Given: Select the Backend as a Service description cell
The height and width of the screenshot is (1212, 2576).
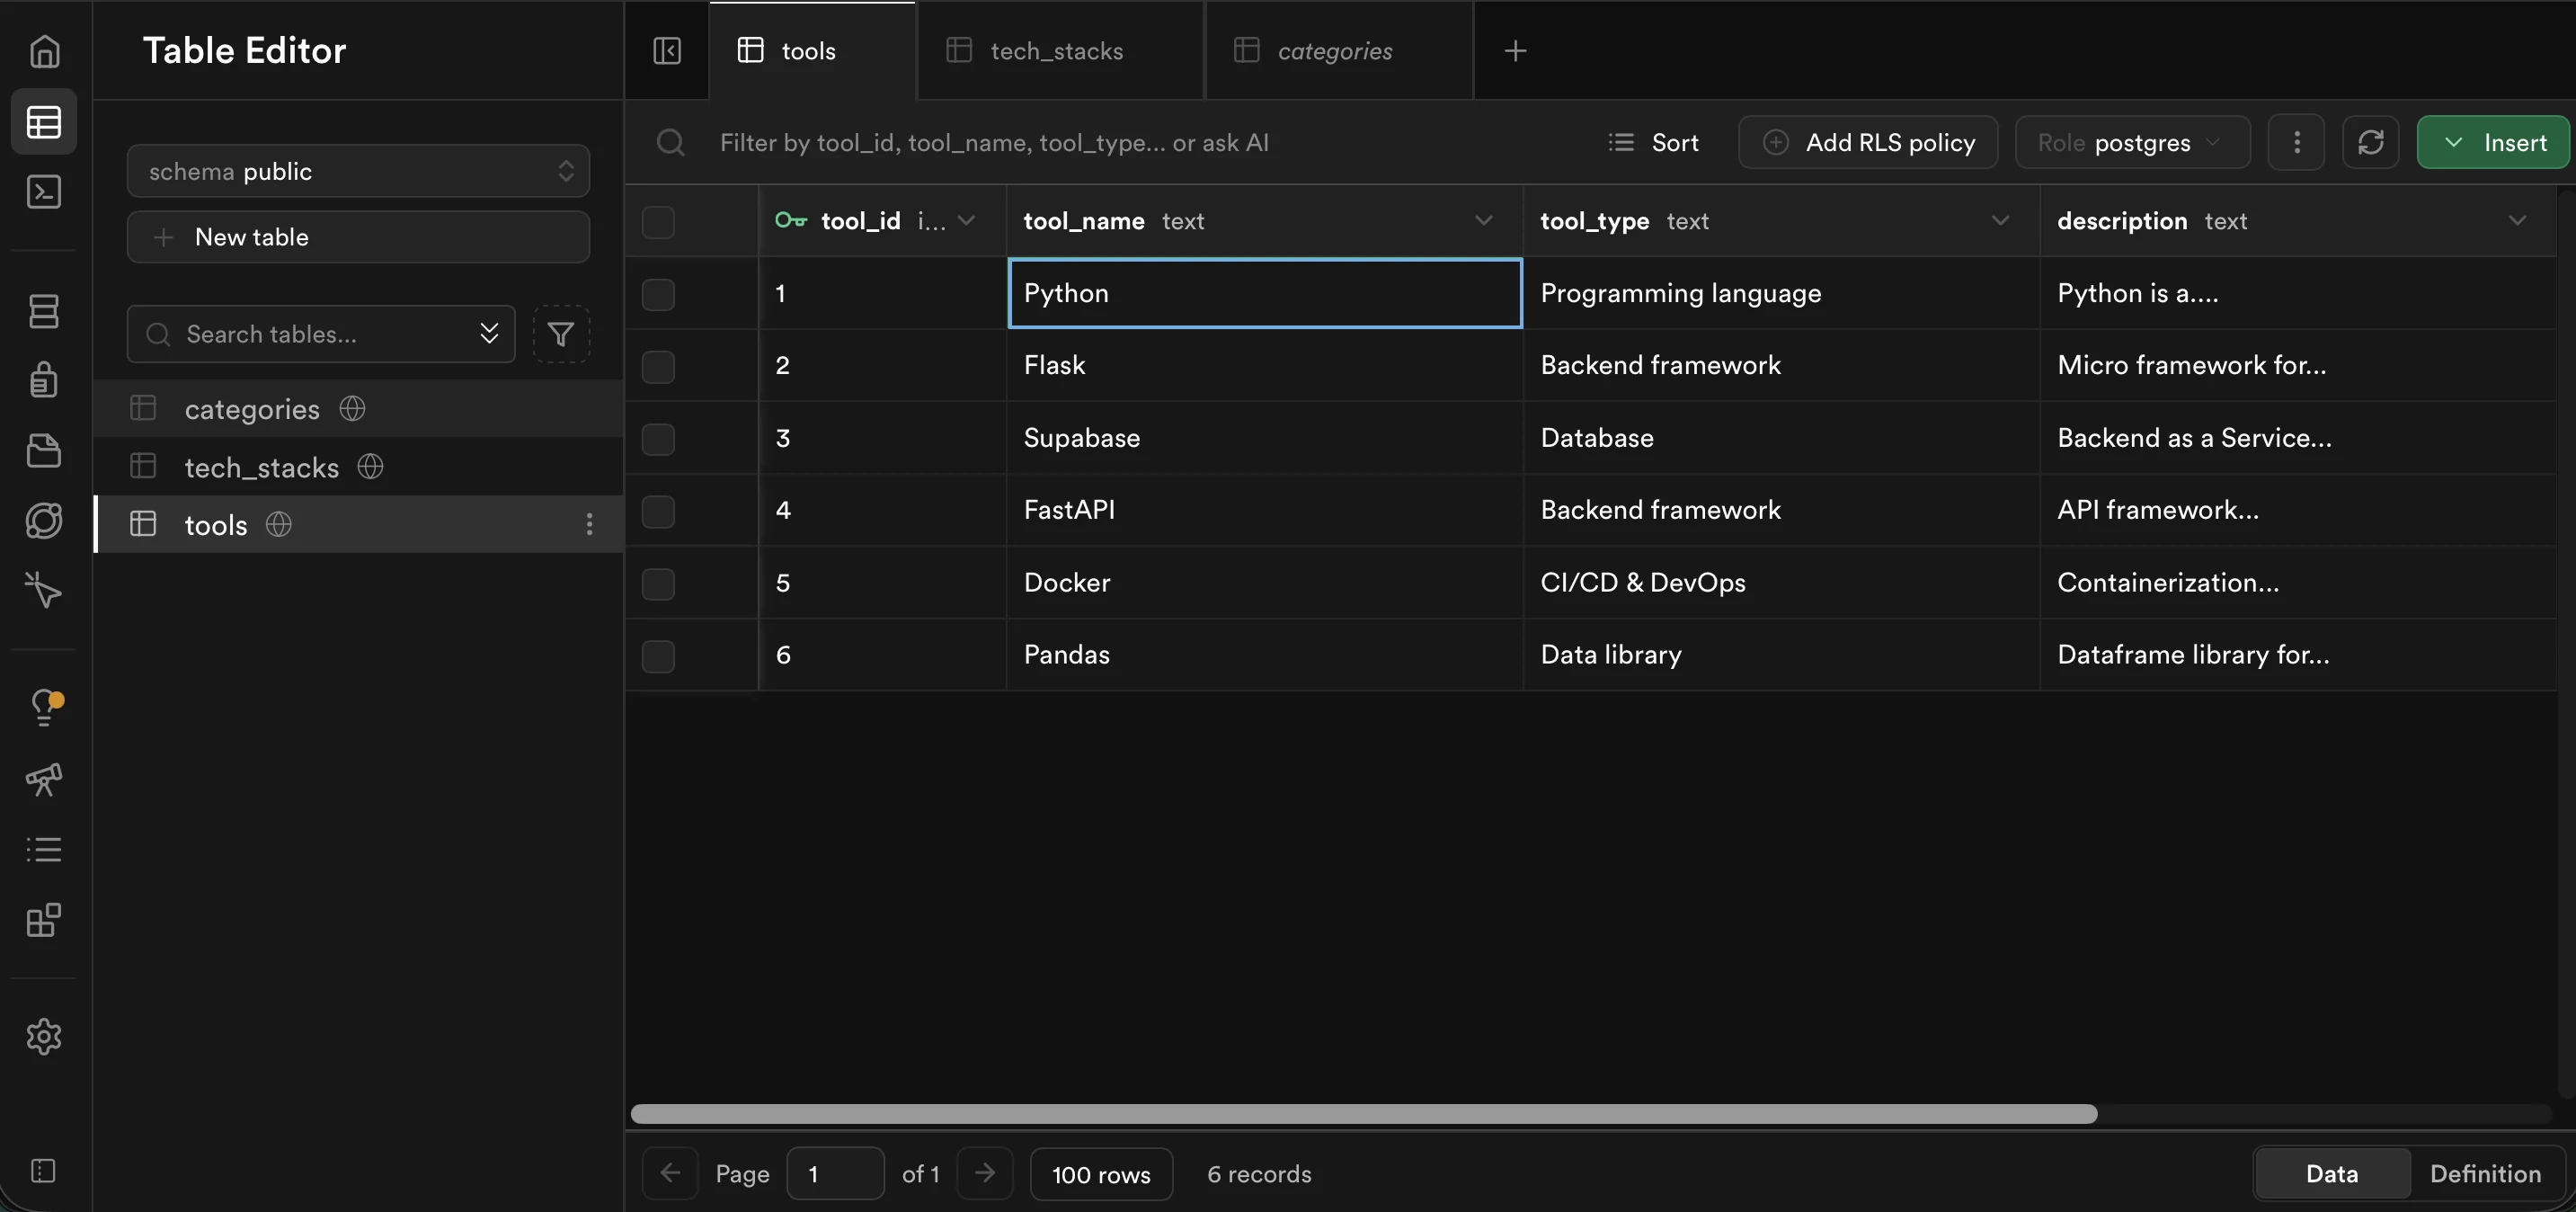Looking at the screenshot, I should 2298,438.
